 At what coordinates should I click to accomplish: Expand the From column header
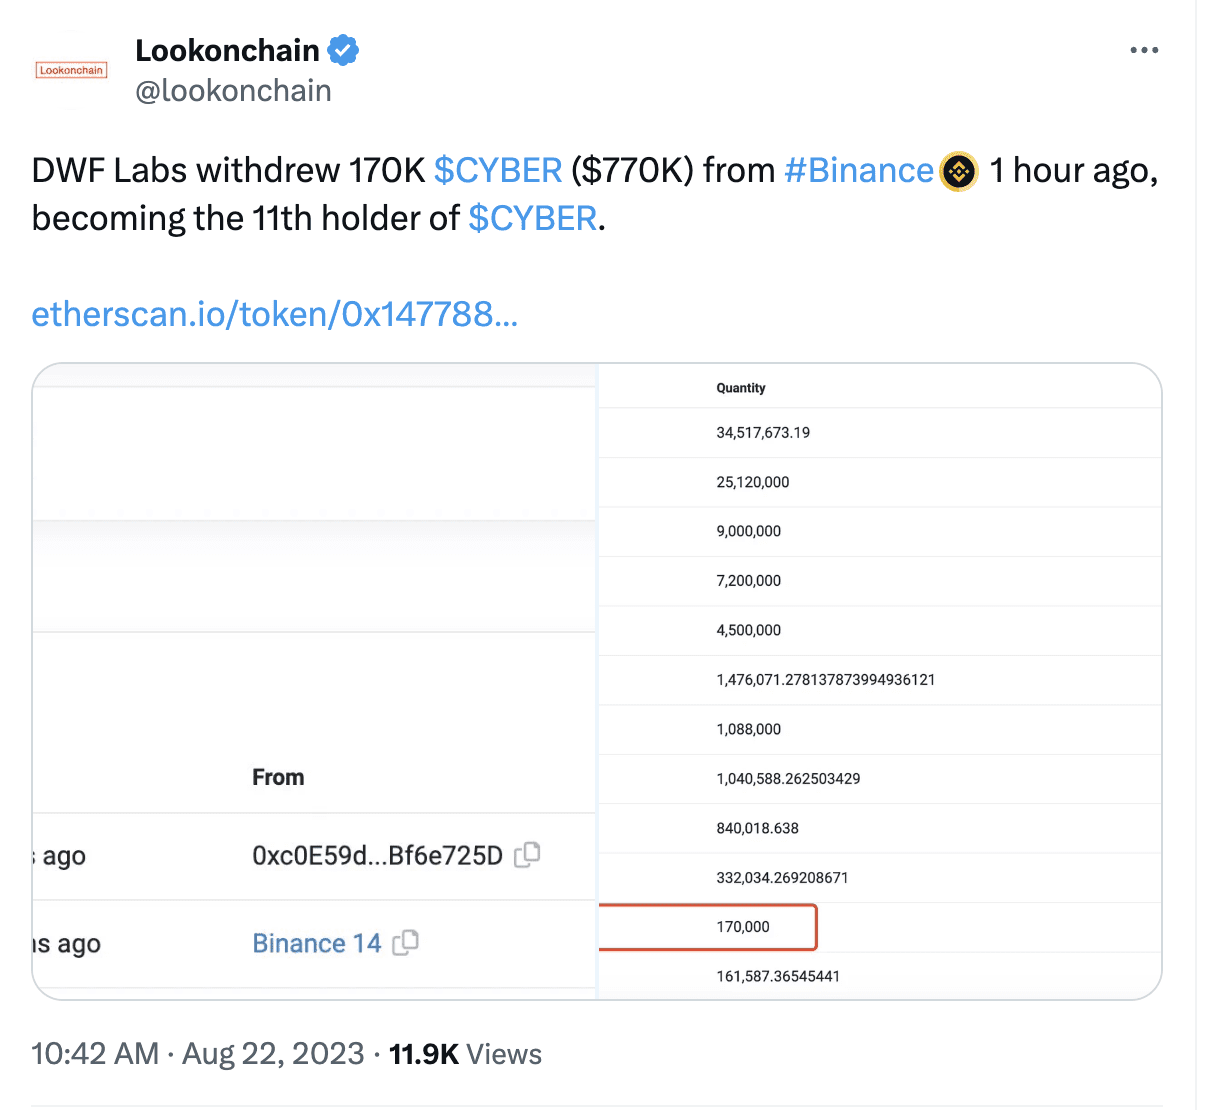click(277, 776)
